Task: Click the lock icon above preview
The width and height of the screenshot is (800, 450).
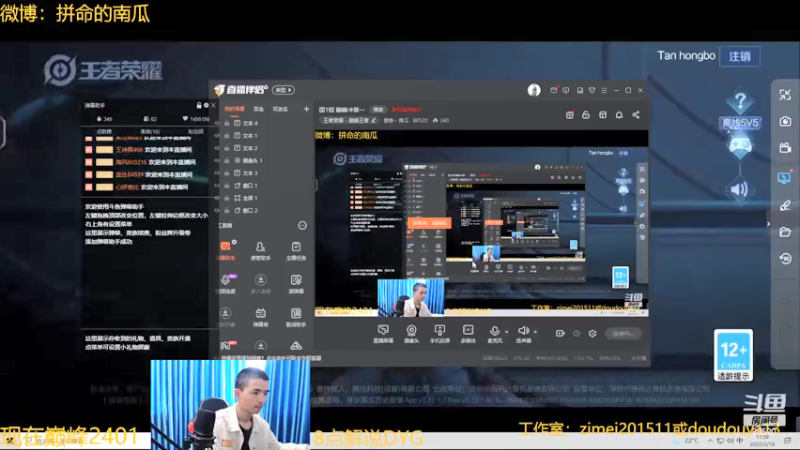Action: (586, 115)
